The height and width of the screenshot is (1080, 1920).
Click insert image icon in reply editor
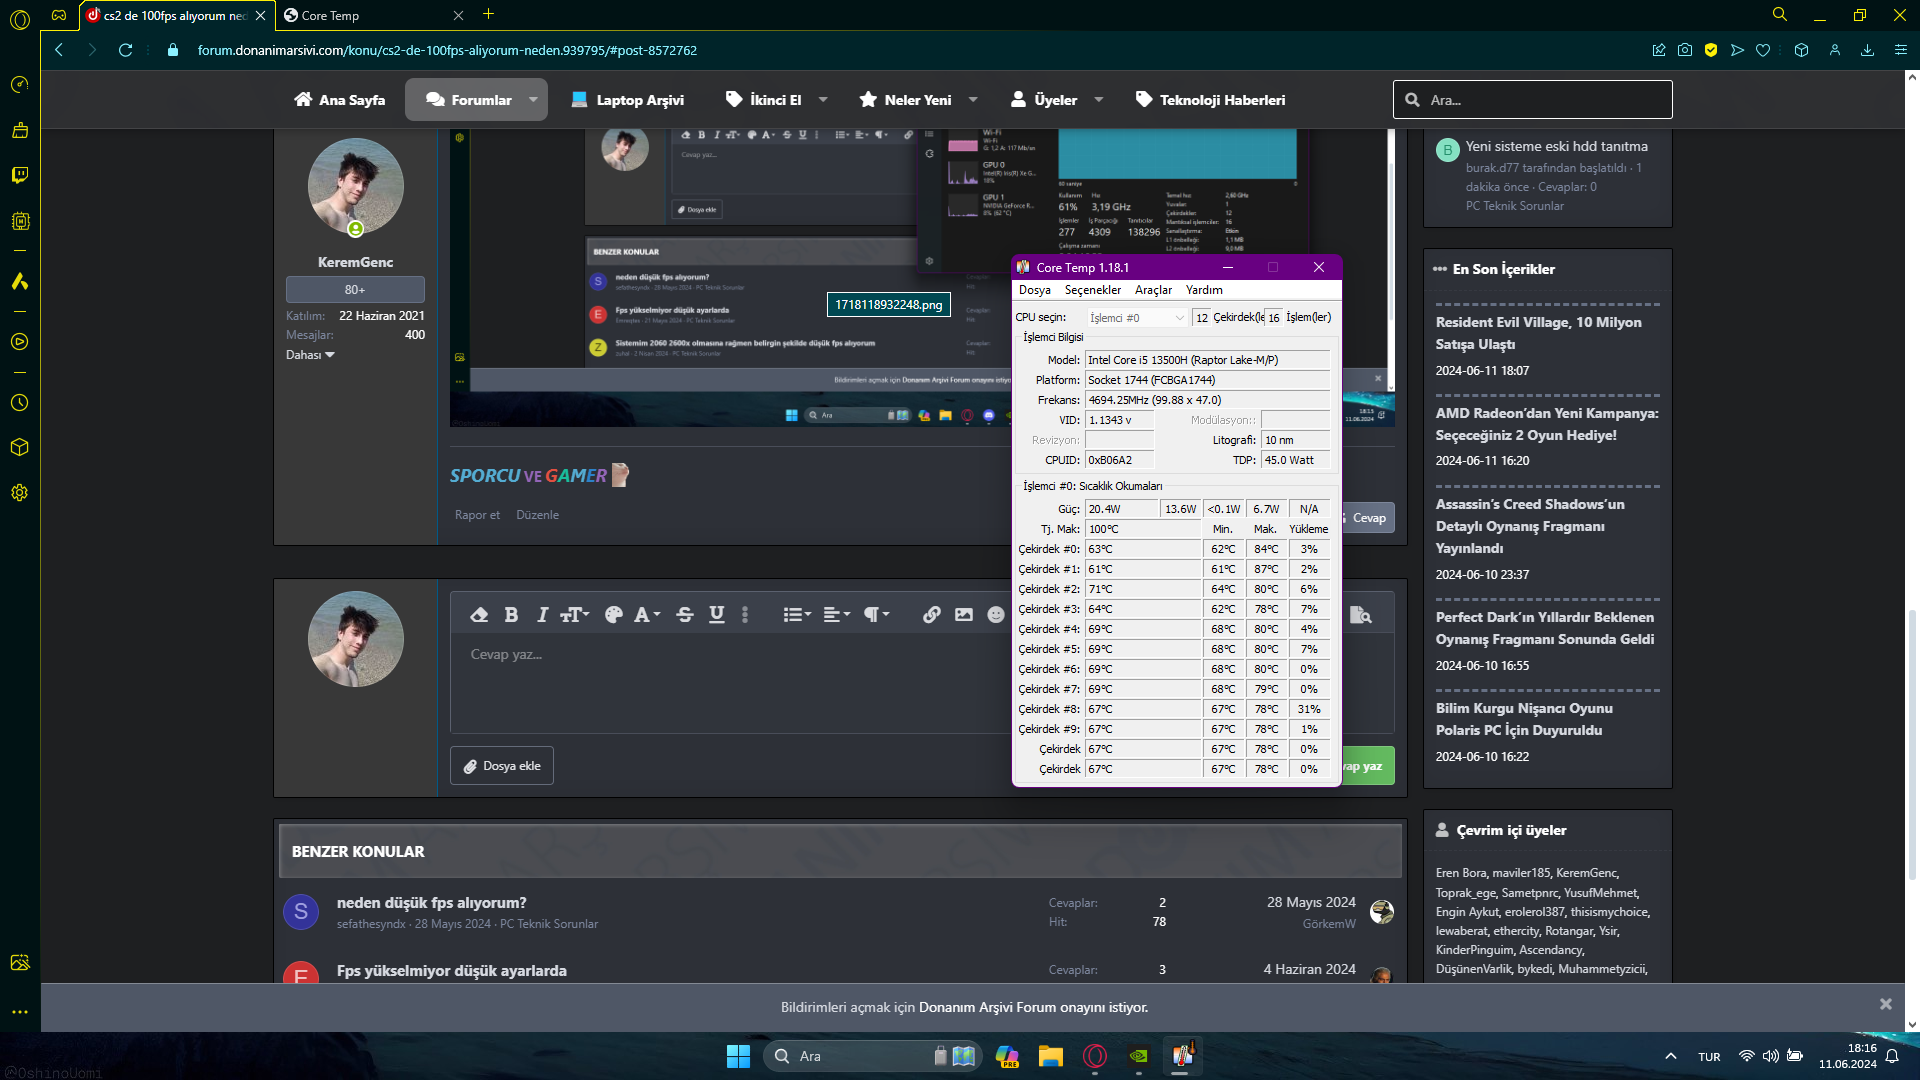pyautogui.click(x=964, y=614)
